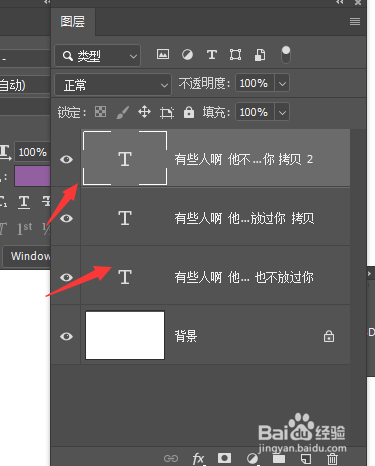
Task: Select the white 背景 layer thumbnail
Action: [x=125, y=335]
